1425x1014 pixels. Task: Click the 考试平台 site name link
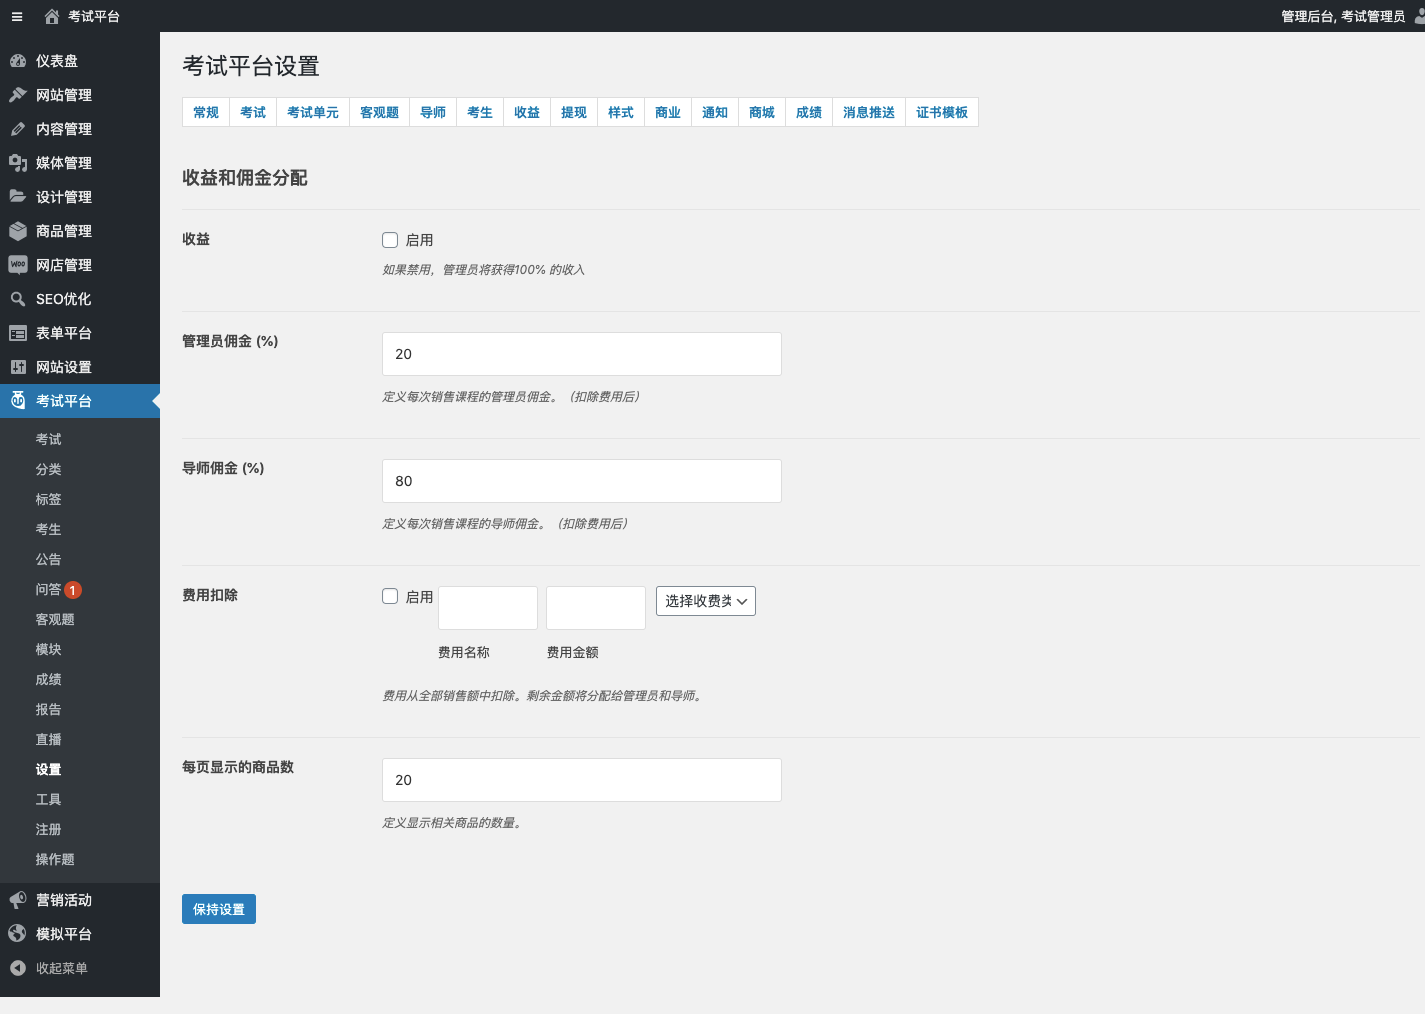pyautogui.click(x=94, y=16)
